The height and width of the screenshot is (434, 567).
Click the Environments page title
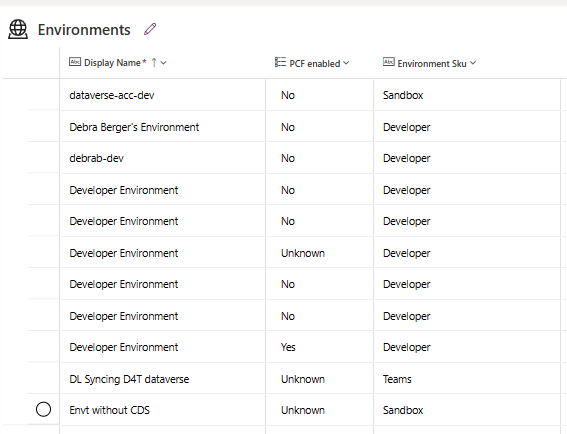84,30
